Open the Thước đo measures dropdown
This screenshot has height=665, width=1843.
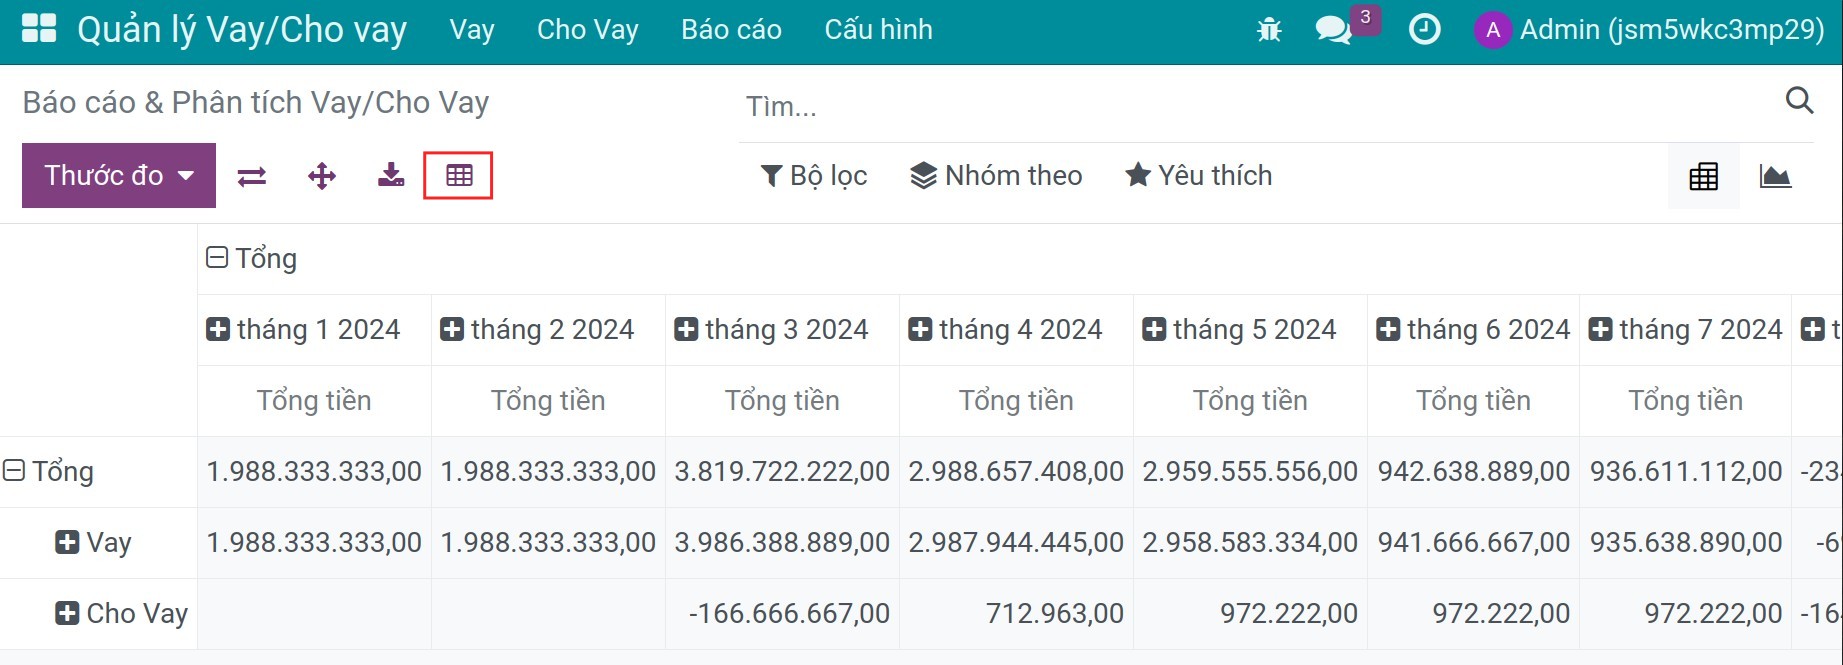119,176
